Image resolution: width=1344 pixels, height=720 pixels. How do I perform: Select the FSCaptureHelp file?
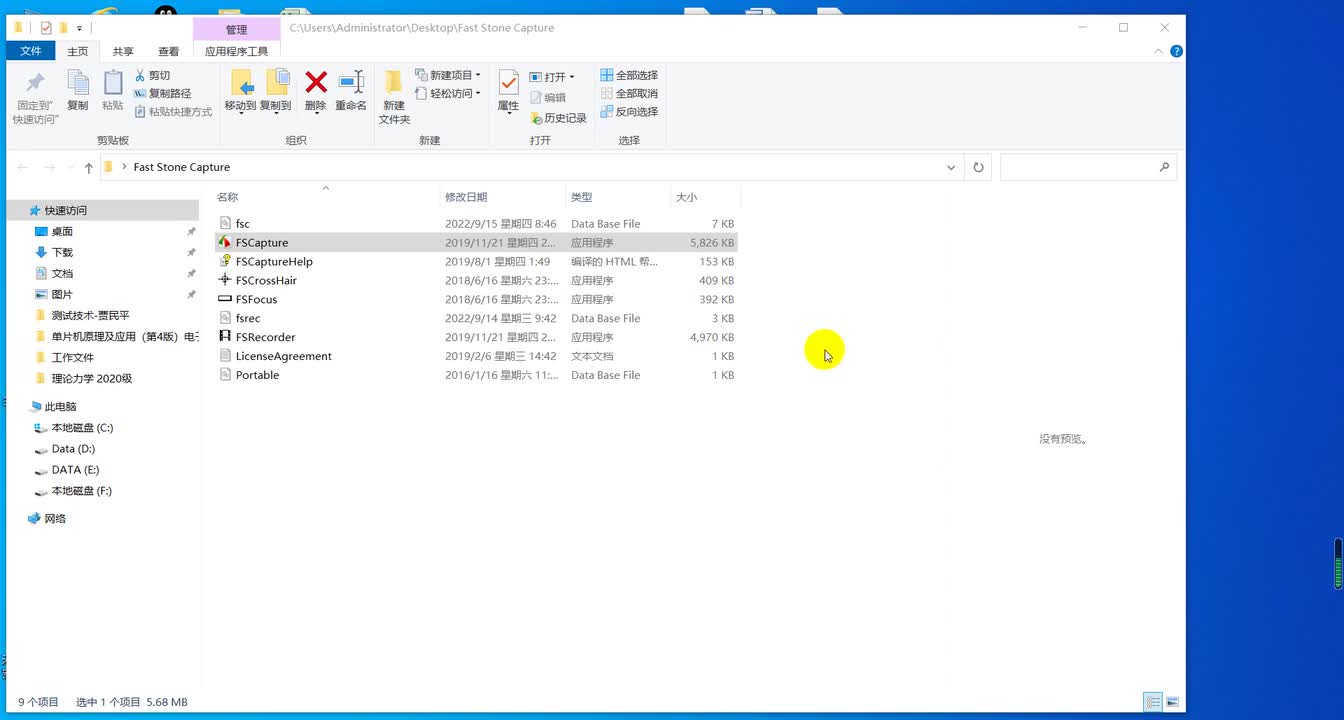coord(476,262)
